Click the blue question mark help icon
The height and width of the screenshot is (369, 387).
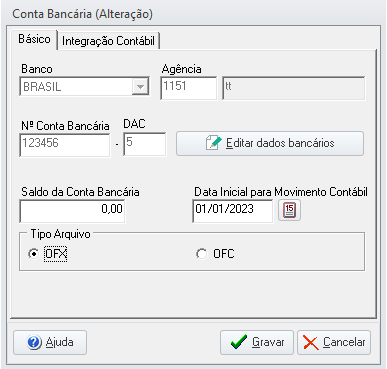(x=34, y=342)
